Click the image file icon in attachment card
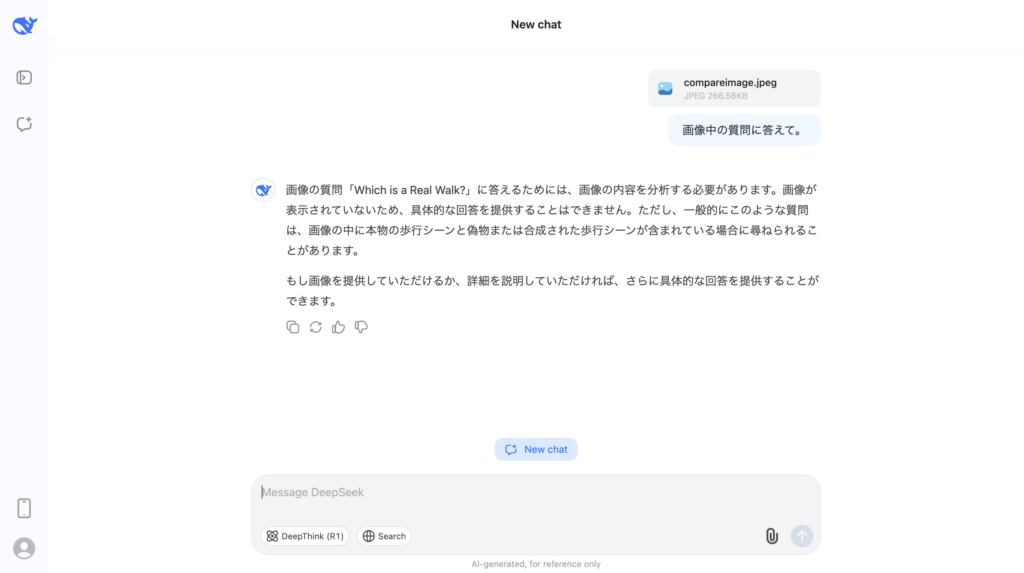This screenshot has width=1024, height=573. 665,88
